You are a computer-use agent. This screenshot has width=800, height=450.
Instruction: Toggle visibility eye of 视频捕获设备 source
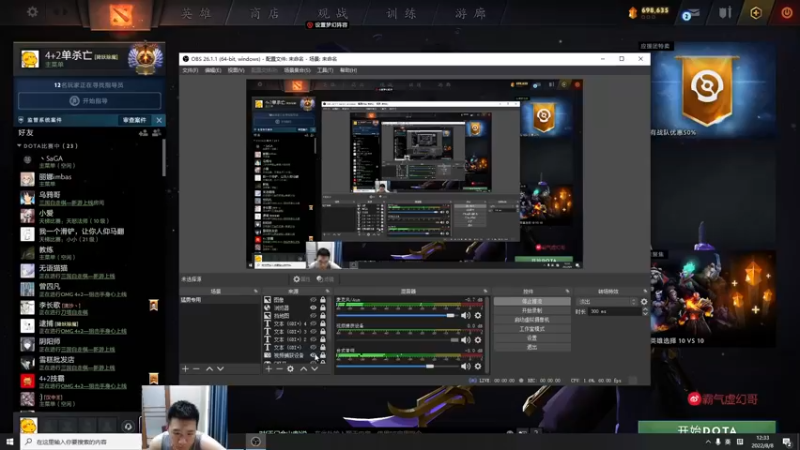(x=313, y=355)
